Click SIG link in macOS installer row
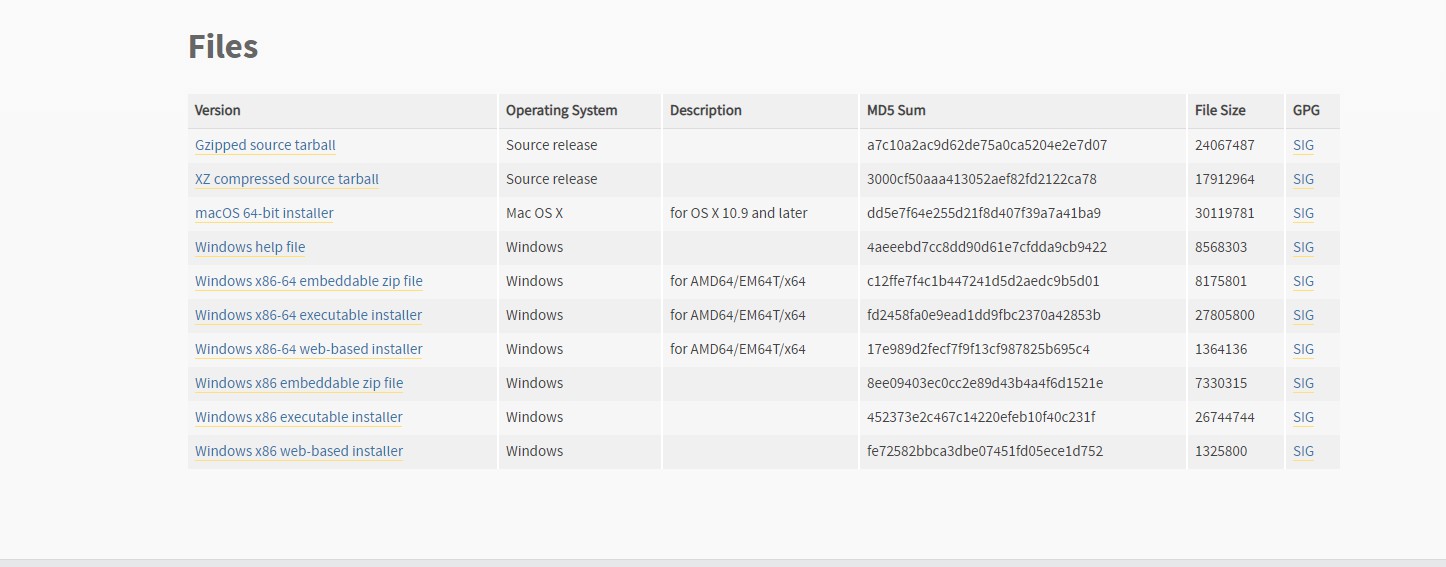 1303,213
